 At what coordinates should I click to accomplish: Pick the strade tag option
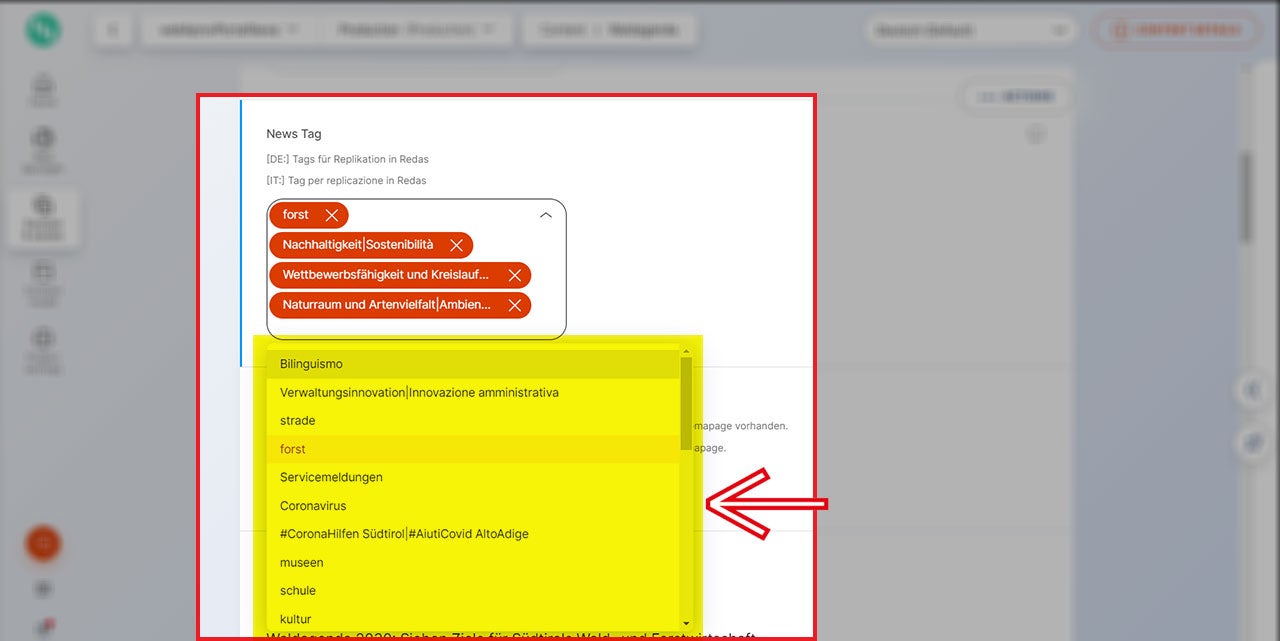click(x=298, y=421)
